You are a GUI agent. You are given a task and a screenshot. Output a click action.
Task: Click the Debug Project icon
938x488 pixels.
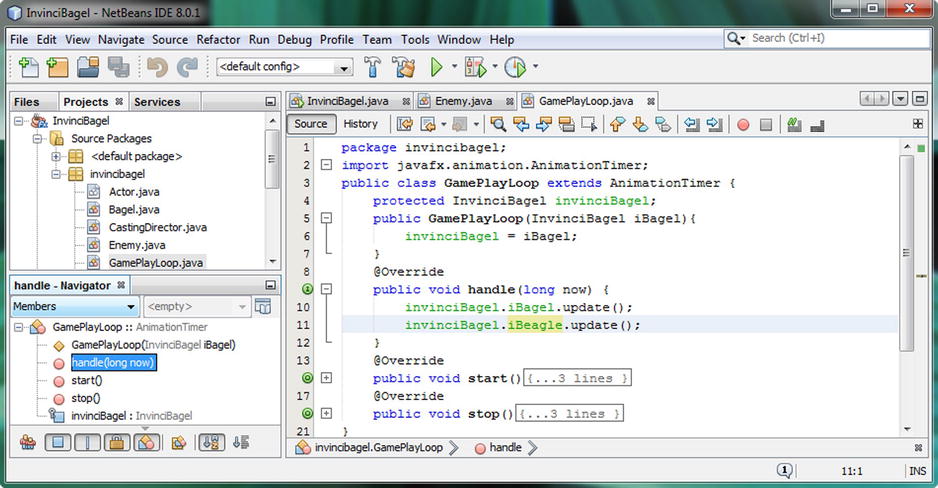point(476,67)
